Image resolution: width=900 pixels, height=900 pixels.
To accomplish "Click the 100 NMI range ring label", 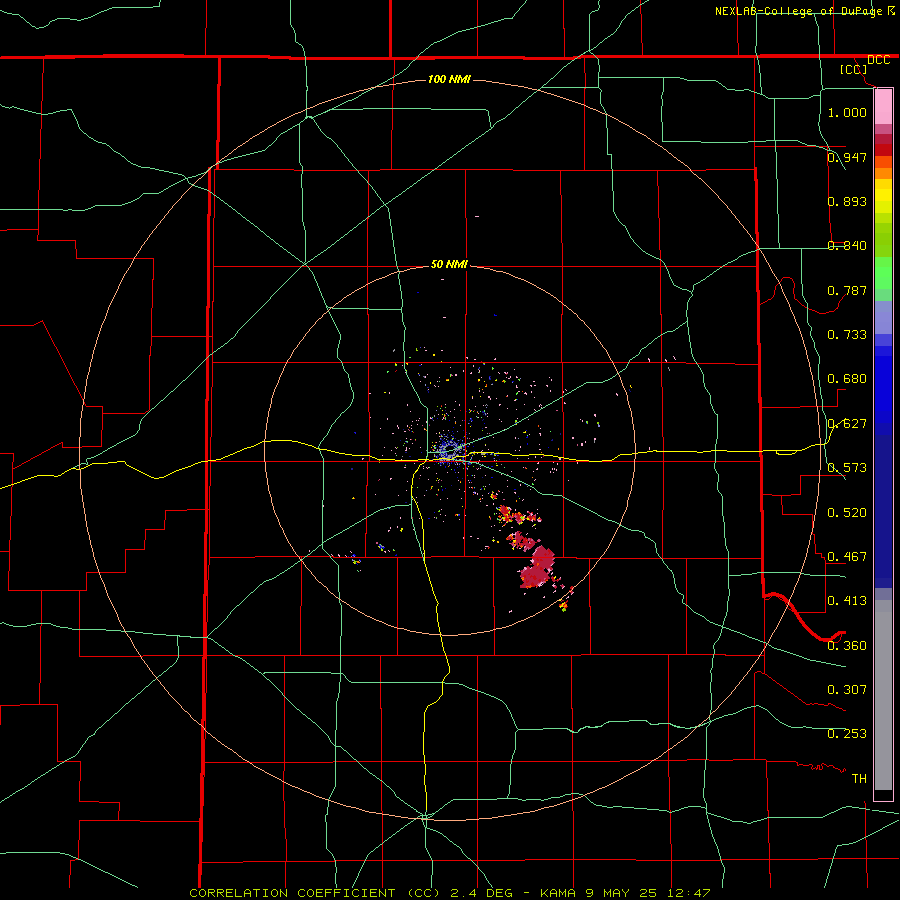I will 449,79.
